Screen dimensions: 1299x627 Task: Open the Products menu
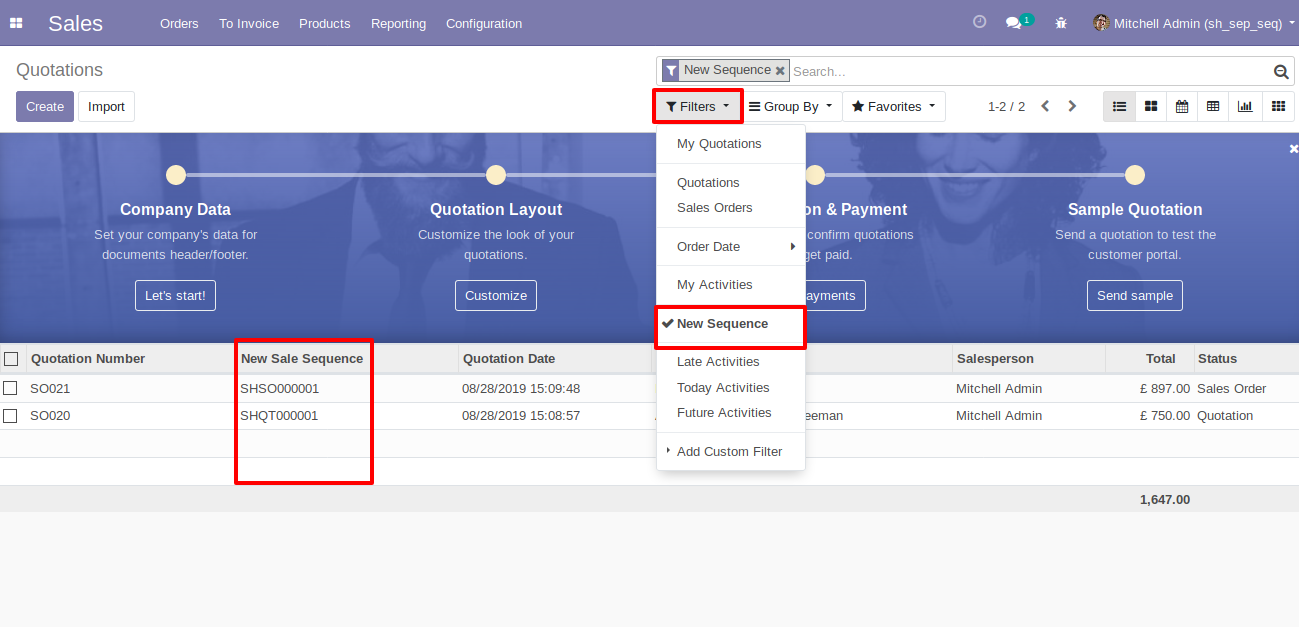click(x=325, y=23)
